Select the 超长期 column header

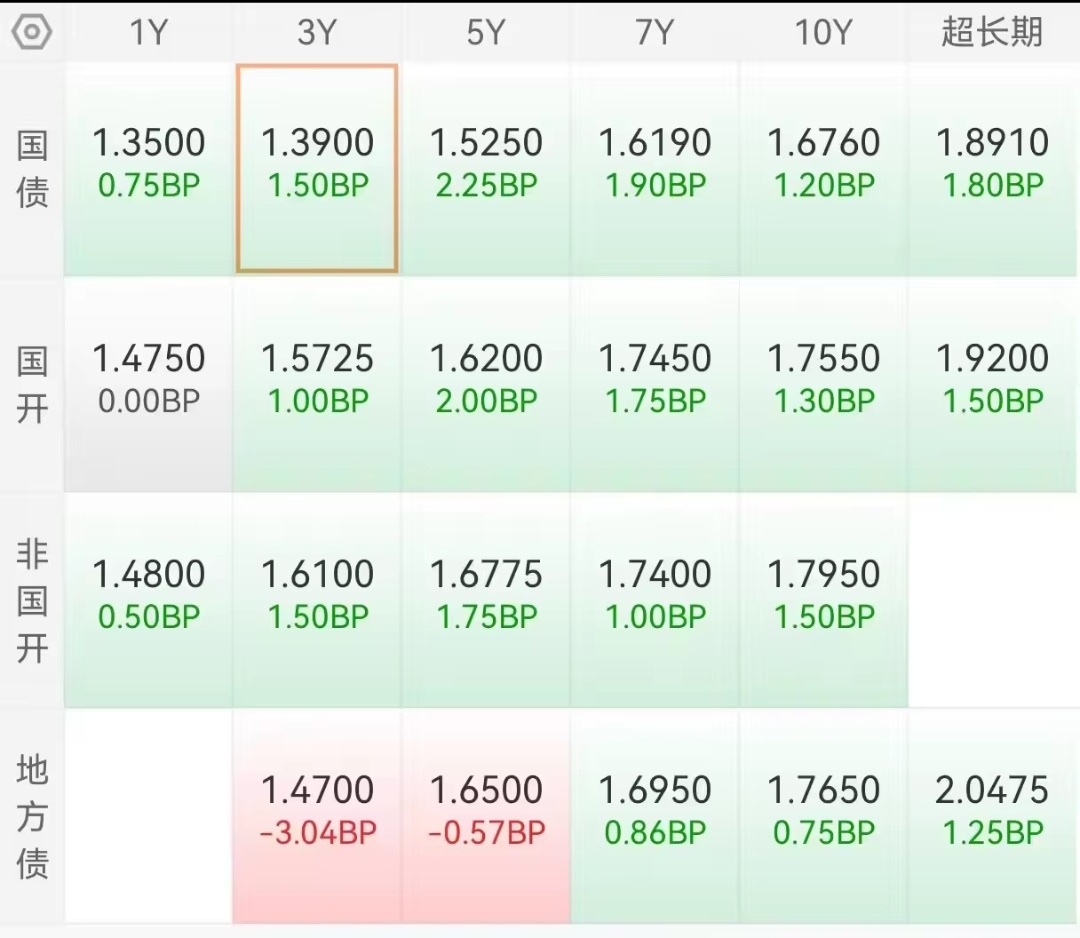point(992,32)
